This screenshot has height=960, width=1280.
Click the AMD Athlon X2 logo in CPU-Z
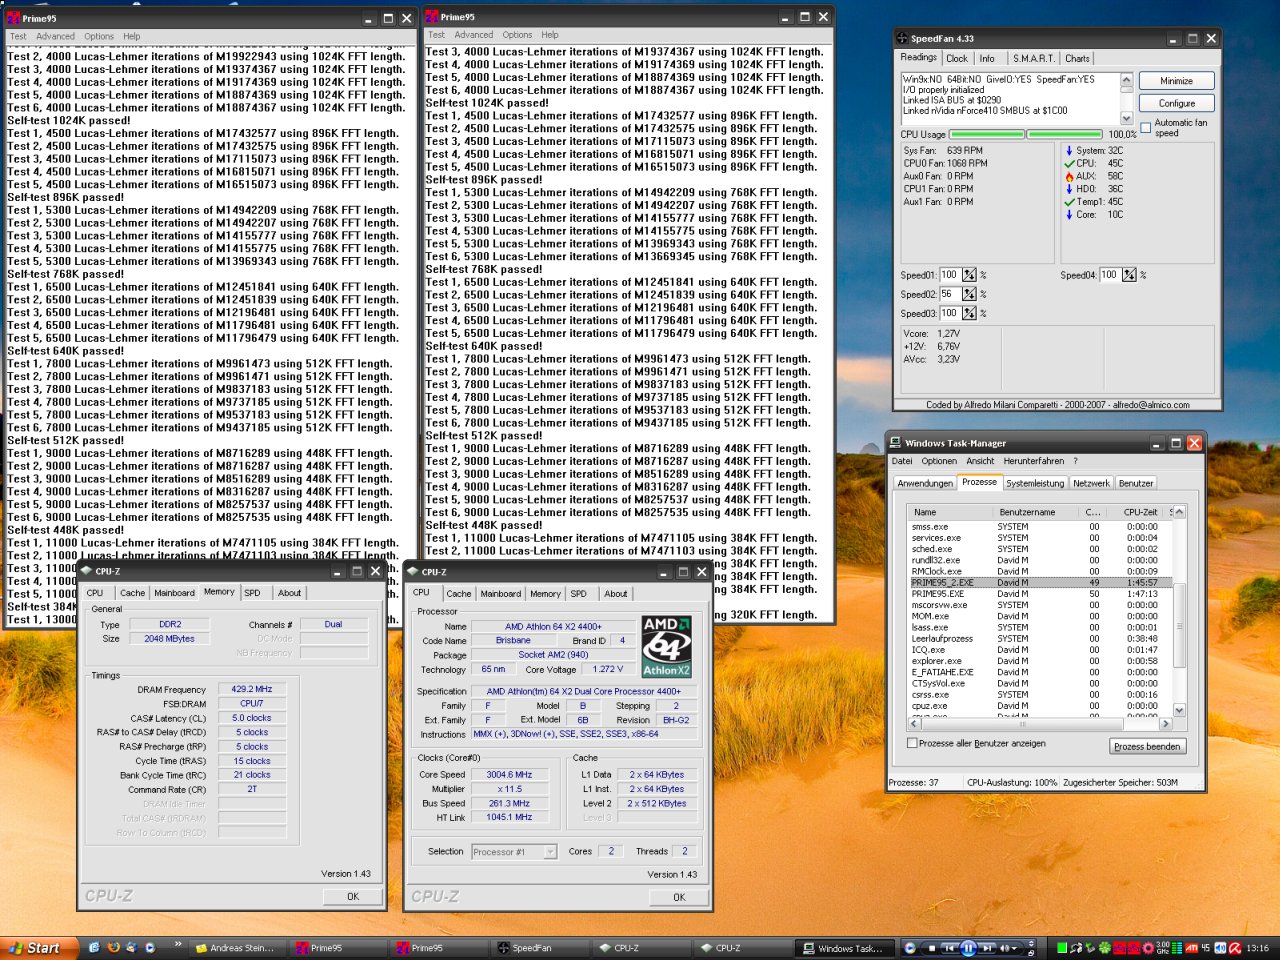pos(666,648)
